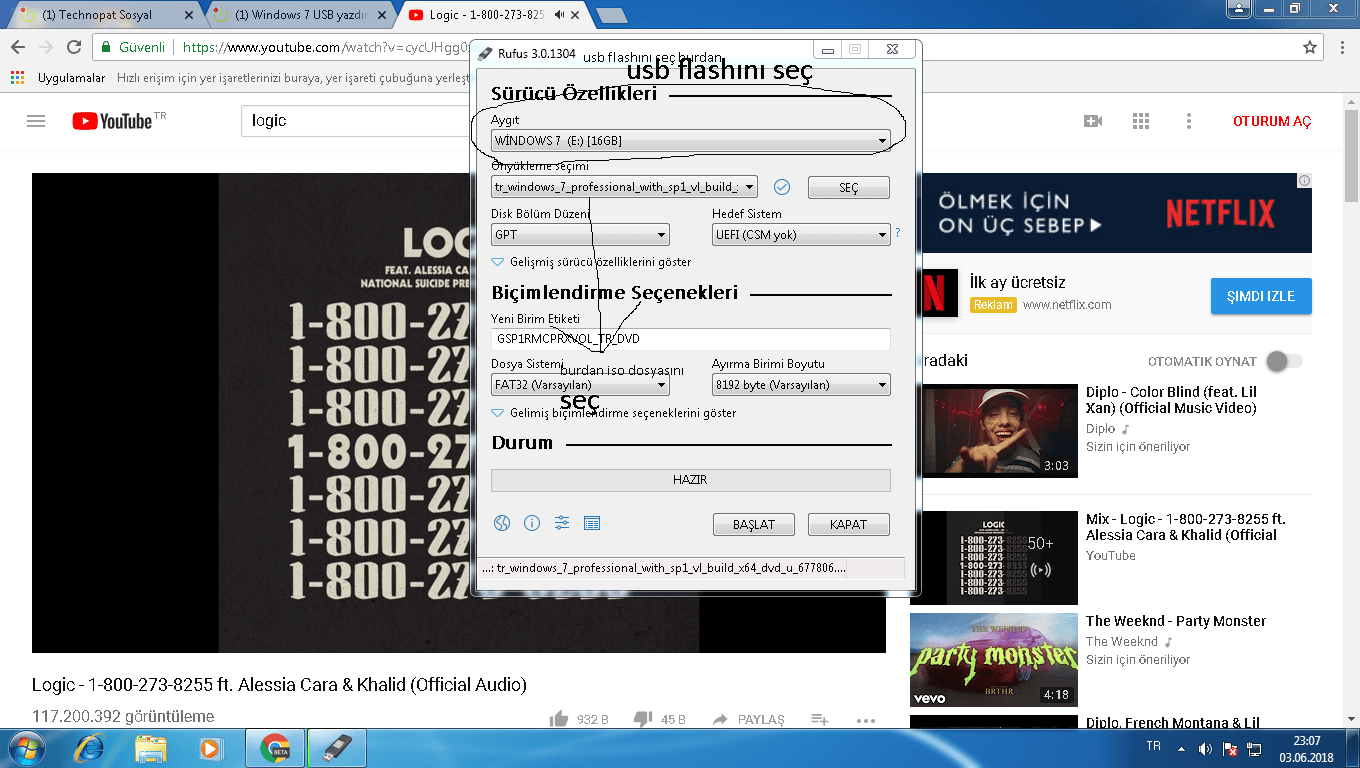
Task: Reload the page in Chrome
Action: point(74,47)
